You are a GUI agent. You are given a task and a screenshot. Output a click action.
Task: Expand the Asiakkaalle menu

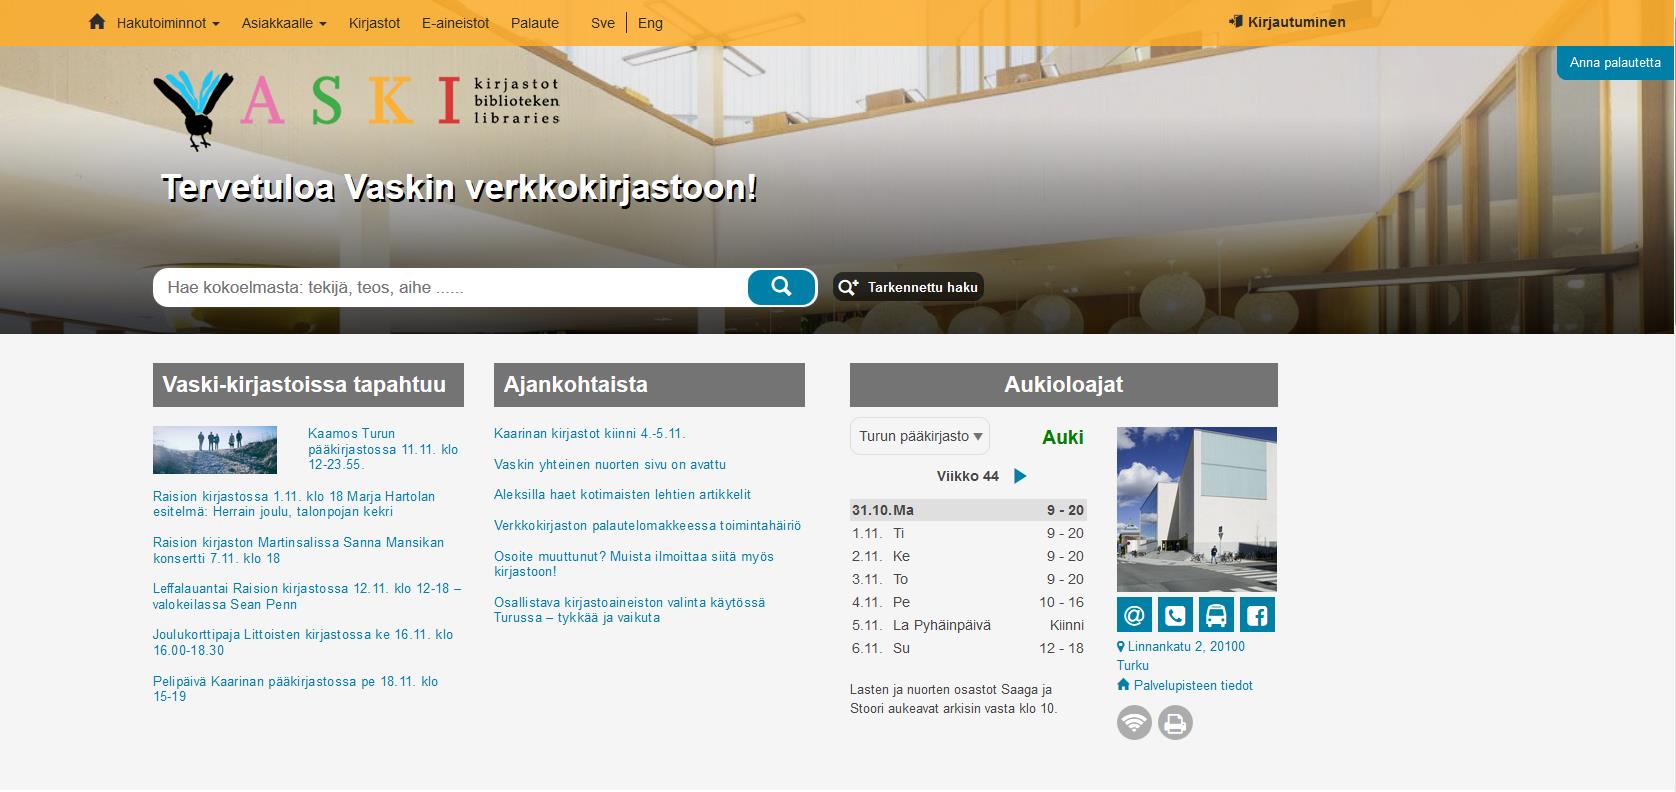(x=284, y=23)
